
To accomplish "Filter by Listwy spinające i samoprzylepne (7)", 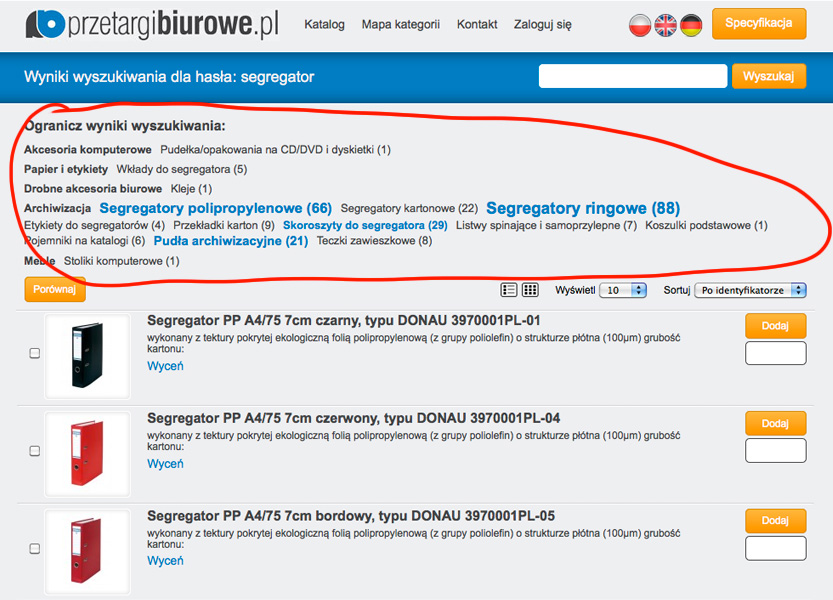I will [x=546, y=225].
